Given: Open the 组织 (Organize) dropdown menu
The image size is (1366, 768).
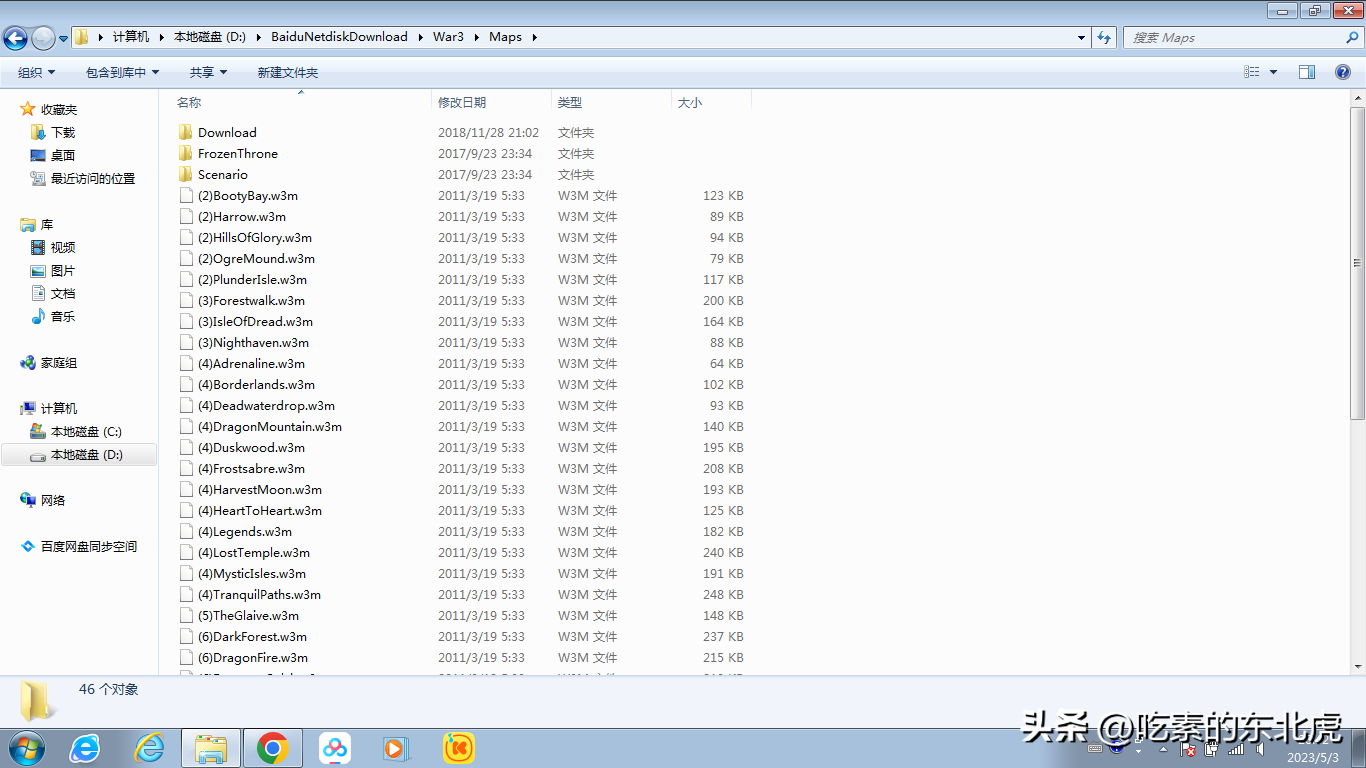Looking at the screenshot, I should [x=36, y=73].
